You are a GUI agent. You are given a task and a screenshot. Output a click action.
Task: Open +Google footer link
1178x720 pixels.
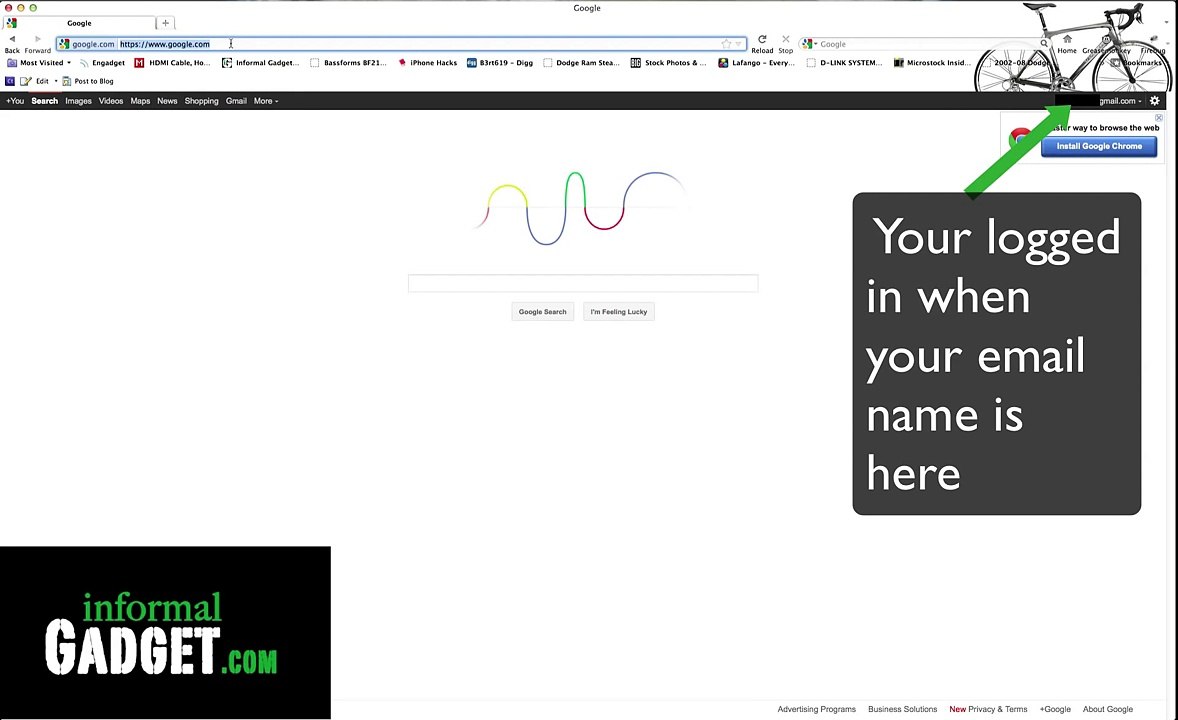point(1055,709)
